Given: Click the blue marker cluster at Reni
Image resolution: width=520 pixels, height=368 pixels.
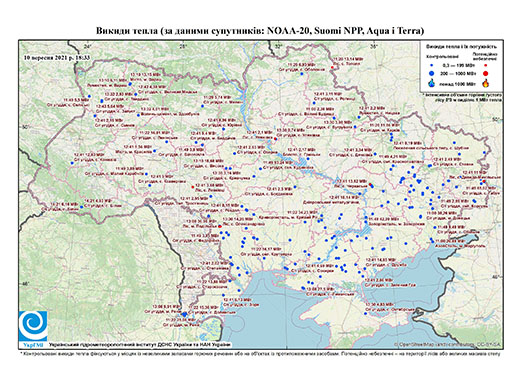Looking at the screenshot, I should [184, 314].
